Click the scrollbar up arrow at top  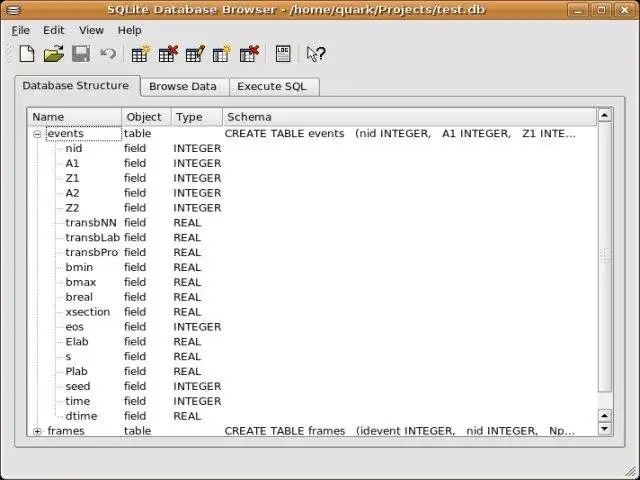(604, 115)
